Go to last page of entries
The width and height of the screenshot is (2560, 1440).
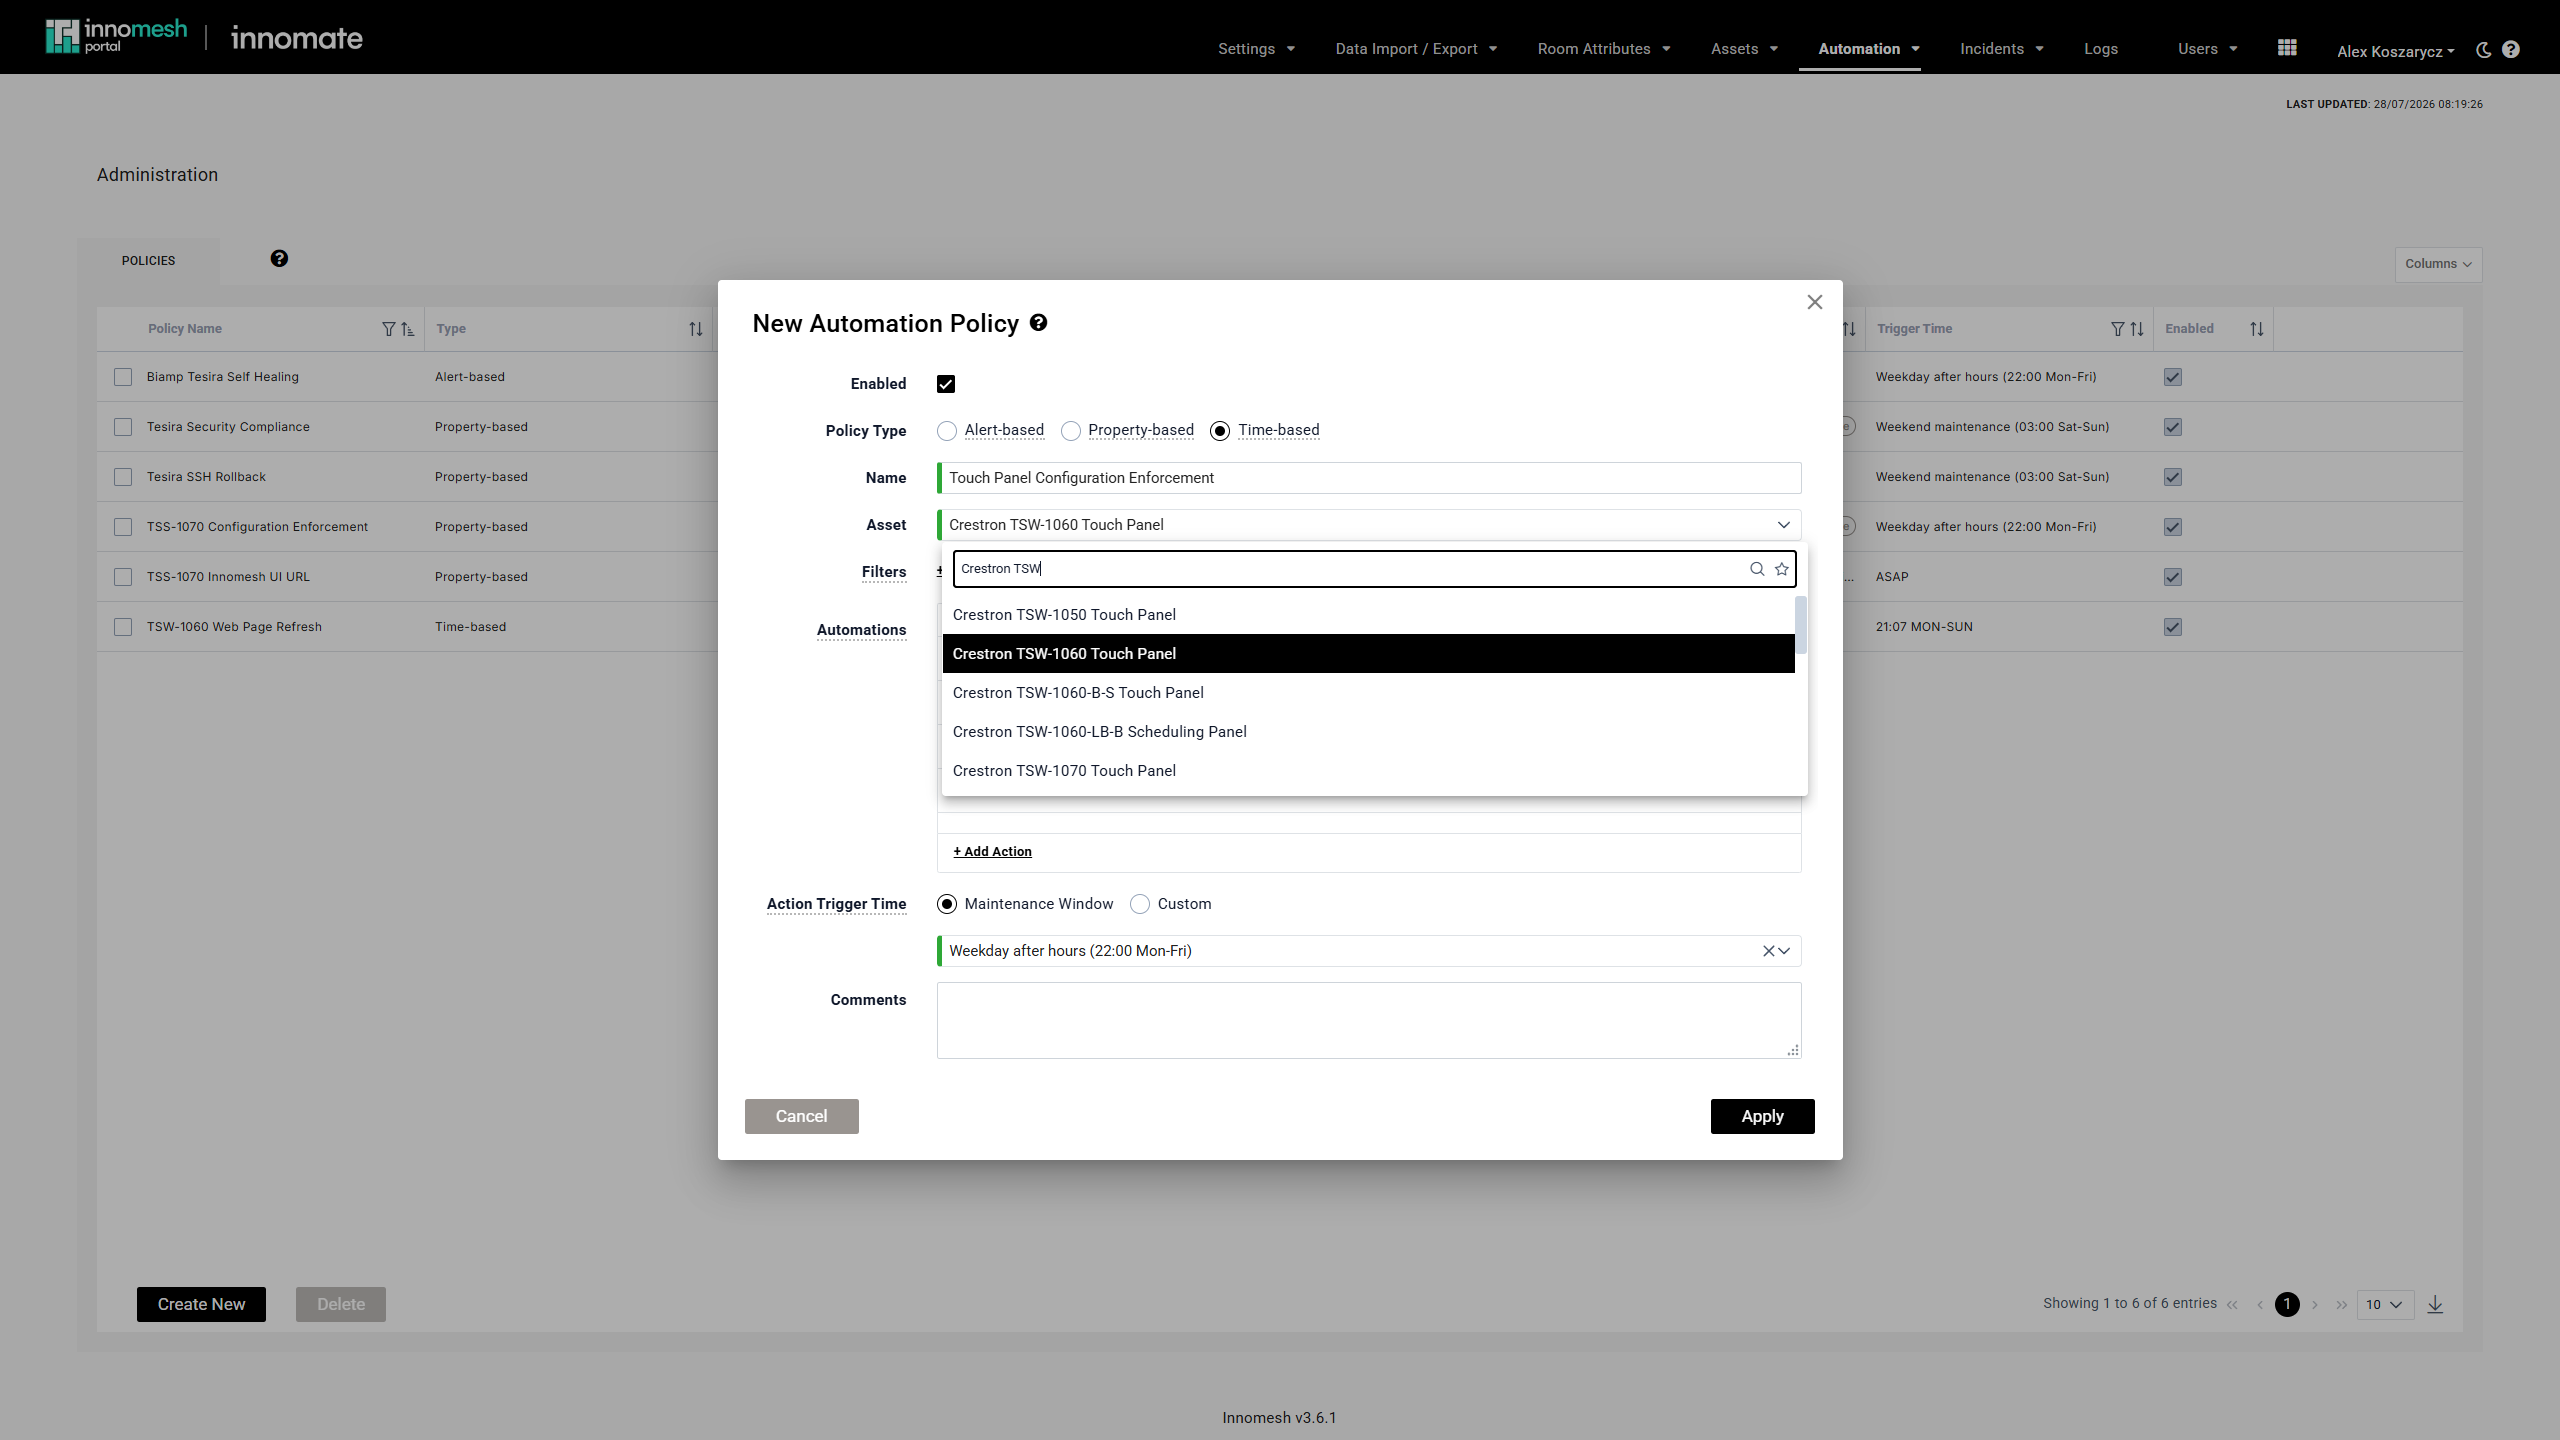(x=2342, y=1305)
